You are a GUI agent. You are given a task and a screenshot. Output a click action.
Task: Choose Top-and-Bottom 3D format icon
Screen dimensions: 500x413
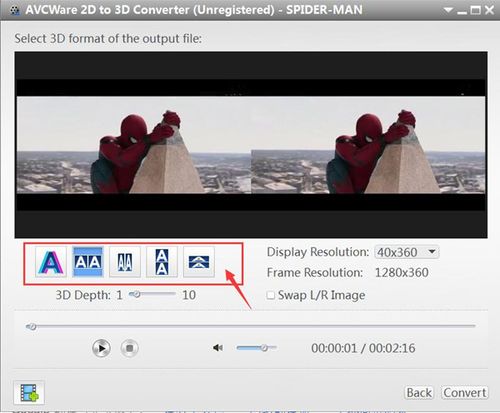162,262
